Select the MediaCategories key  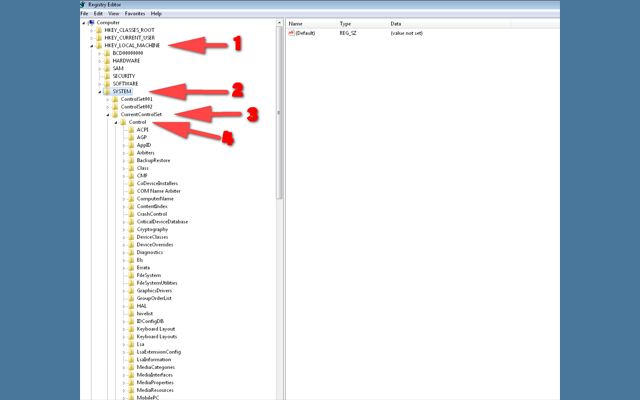(x=156, y=367)
